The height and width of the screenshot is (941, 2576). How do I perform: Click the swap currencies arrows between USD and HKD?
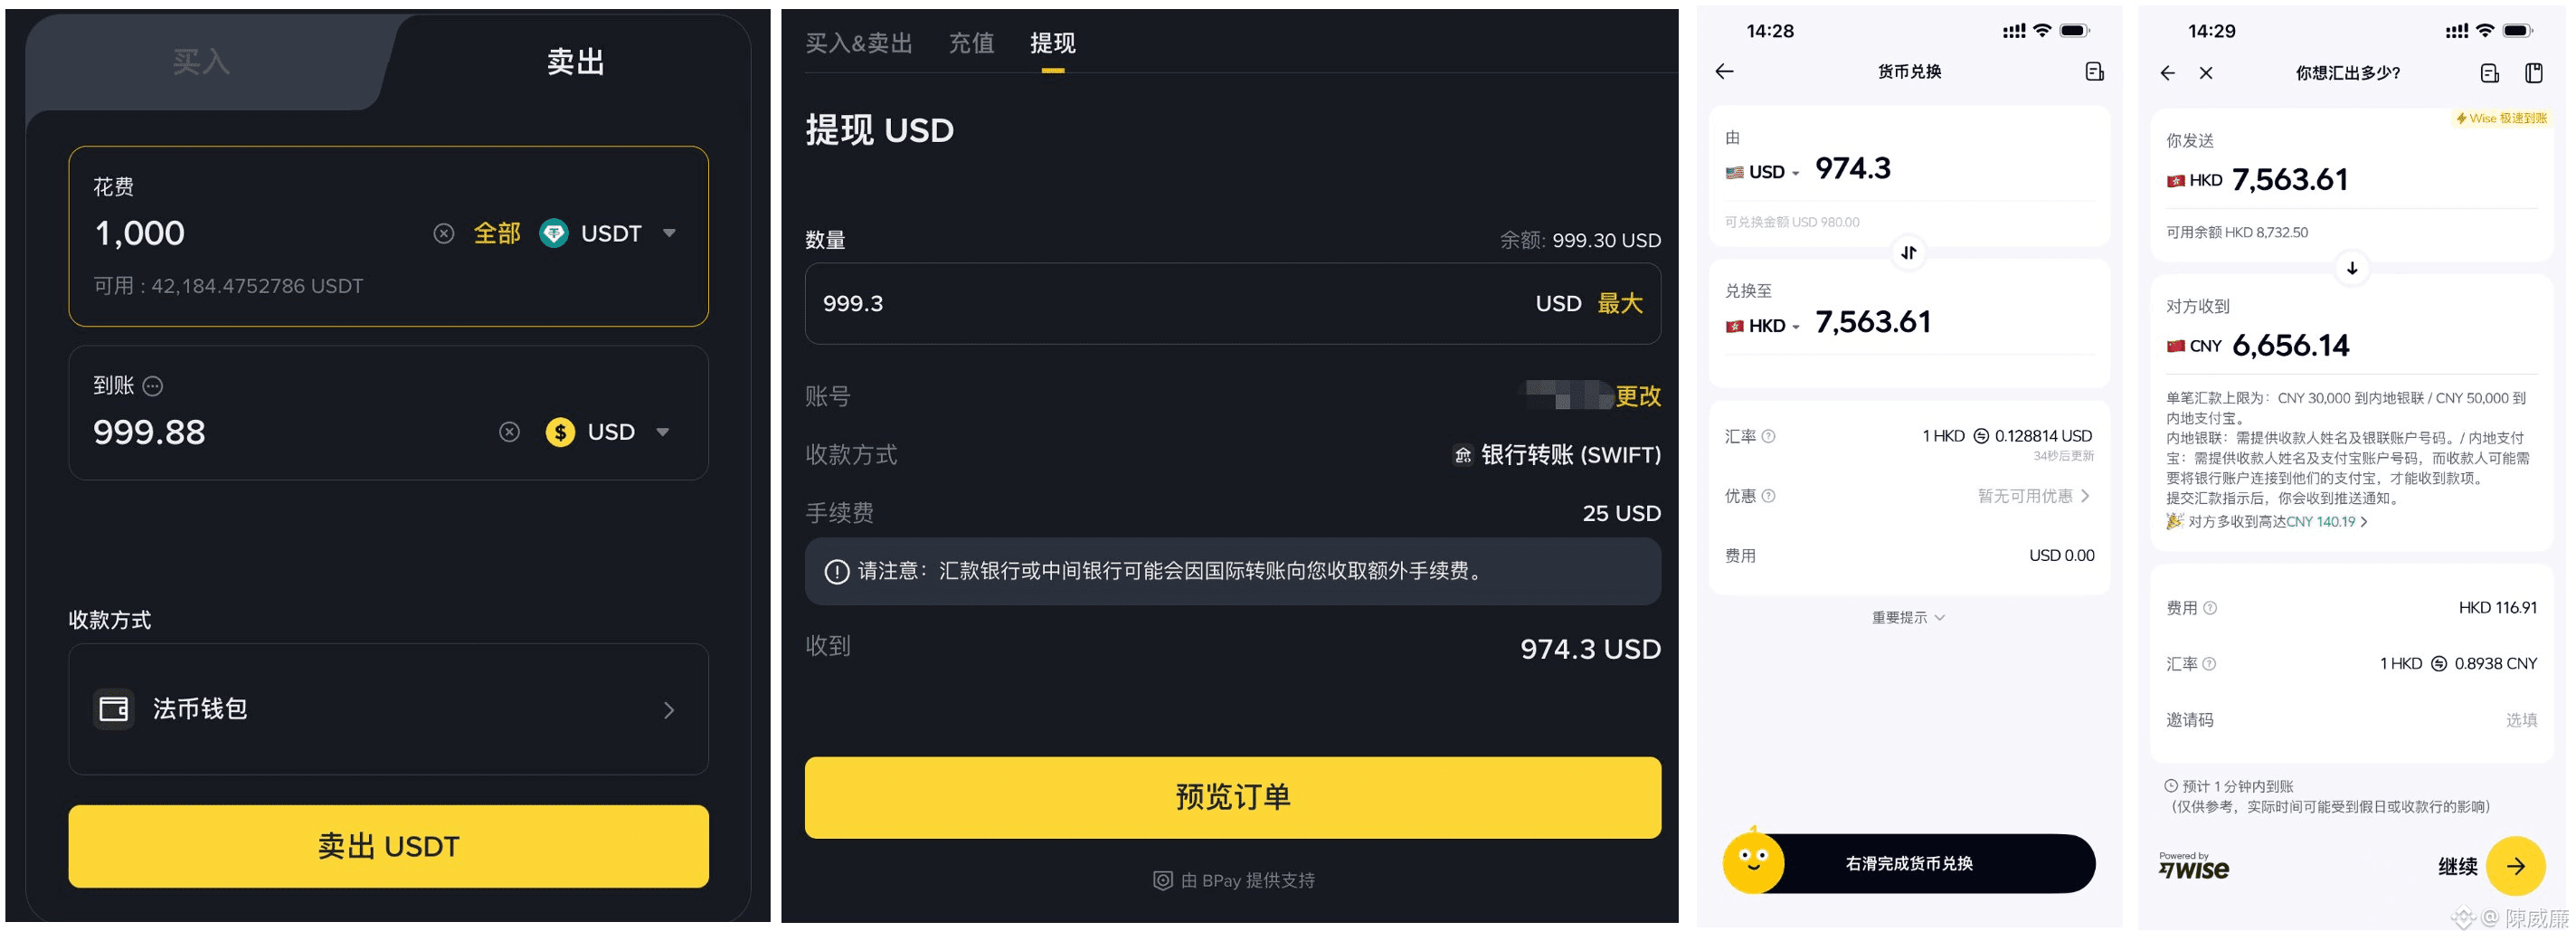[1908, 253]
